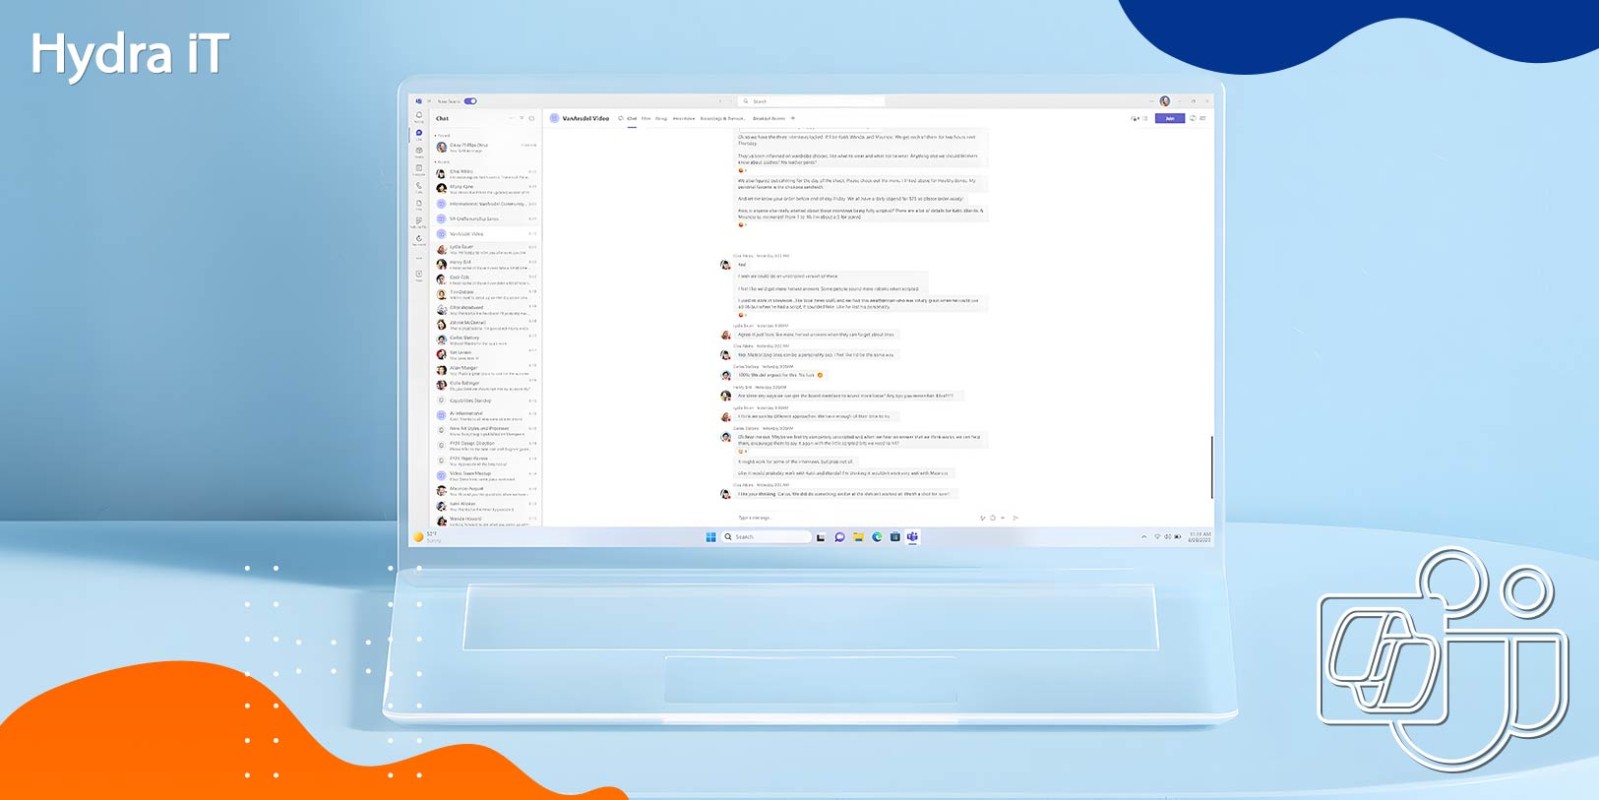Click the Teams logo at top-left
The image size is (1599, 800).
418,101
